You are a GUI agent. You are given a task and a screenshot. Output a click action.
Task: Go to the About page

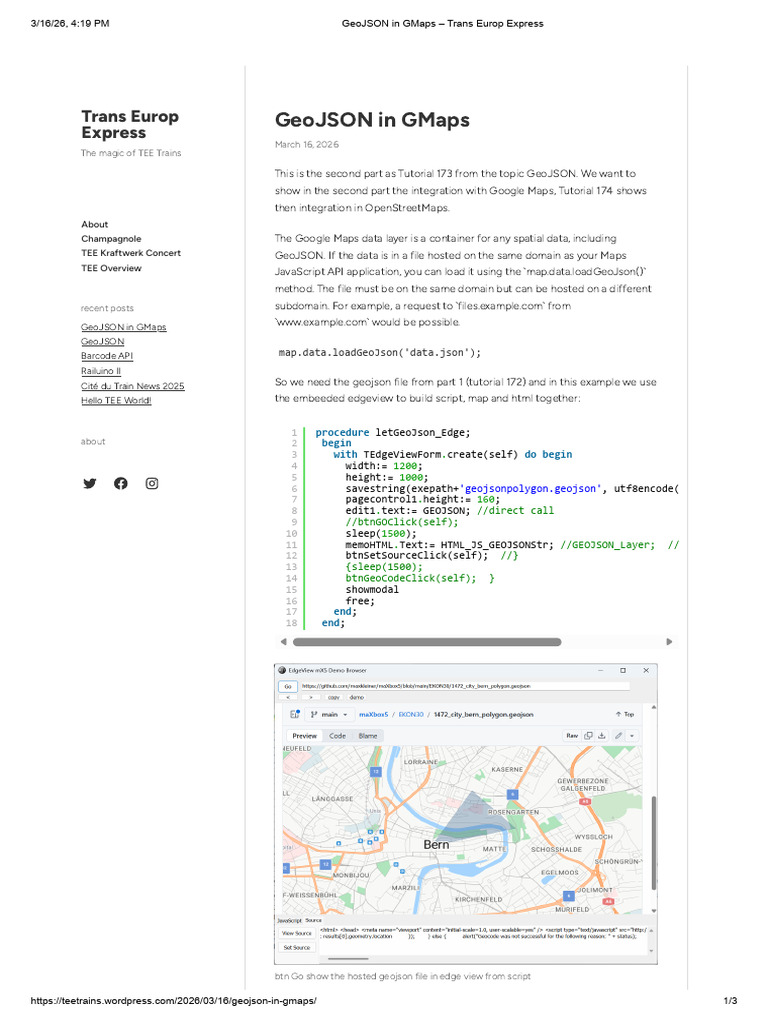coord(95,224)
